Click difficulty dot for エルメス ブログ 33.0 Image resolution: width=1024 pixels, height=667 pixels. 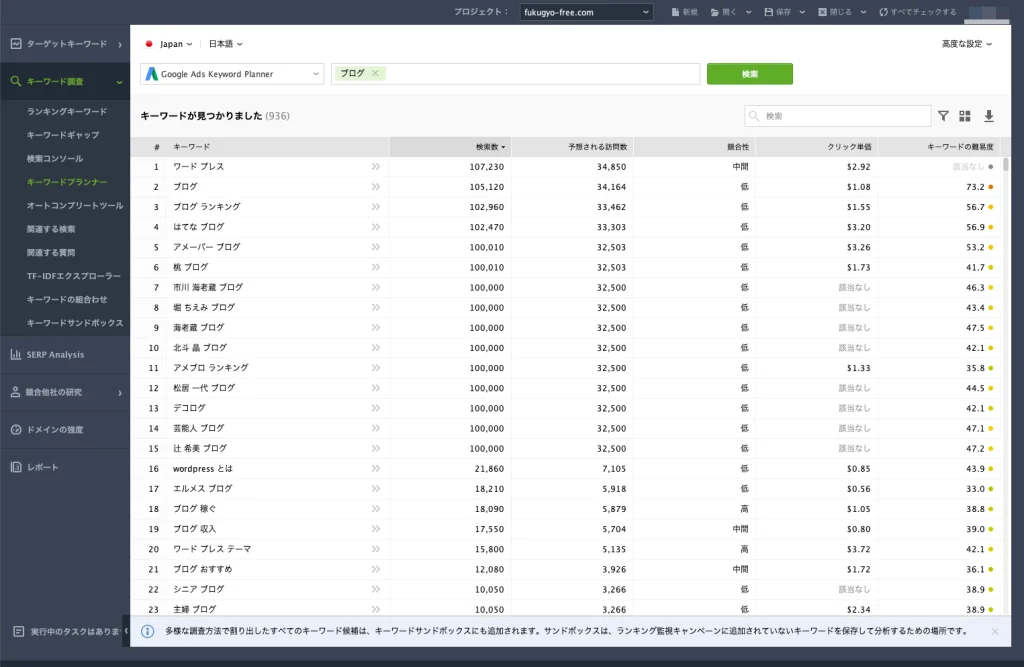991,489
